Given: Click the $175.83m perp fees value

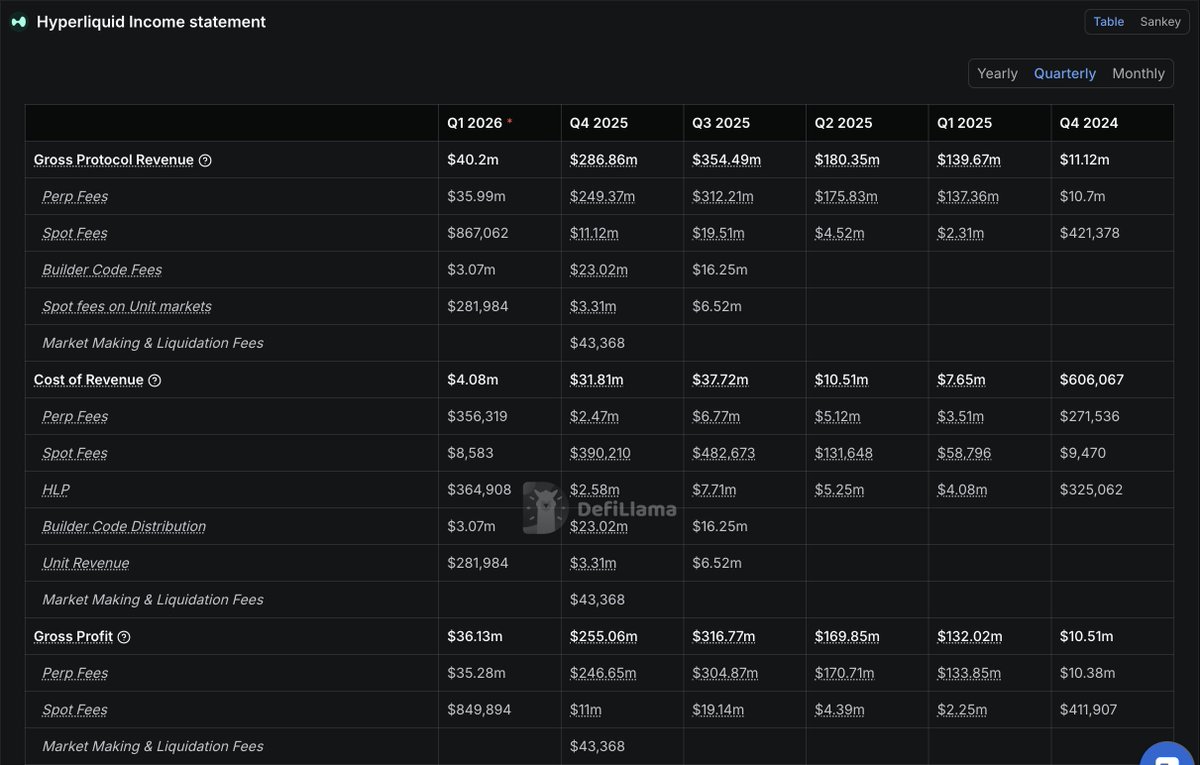Looking at the screenshot, I should (x=847, y=197).
